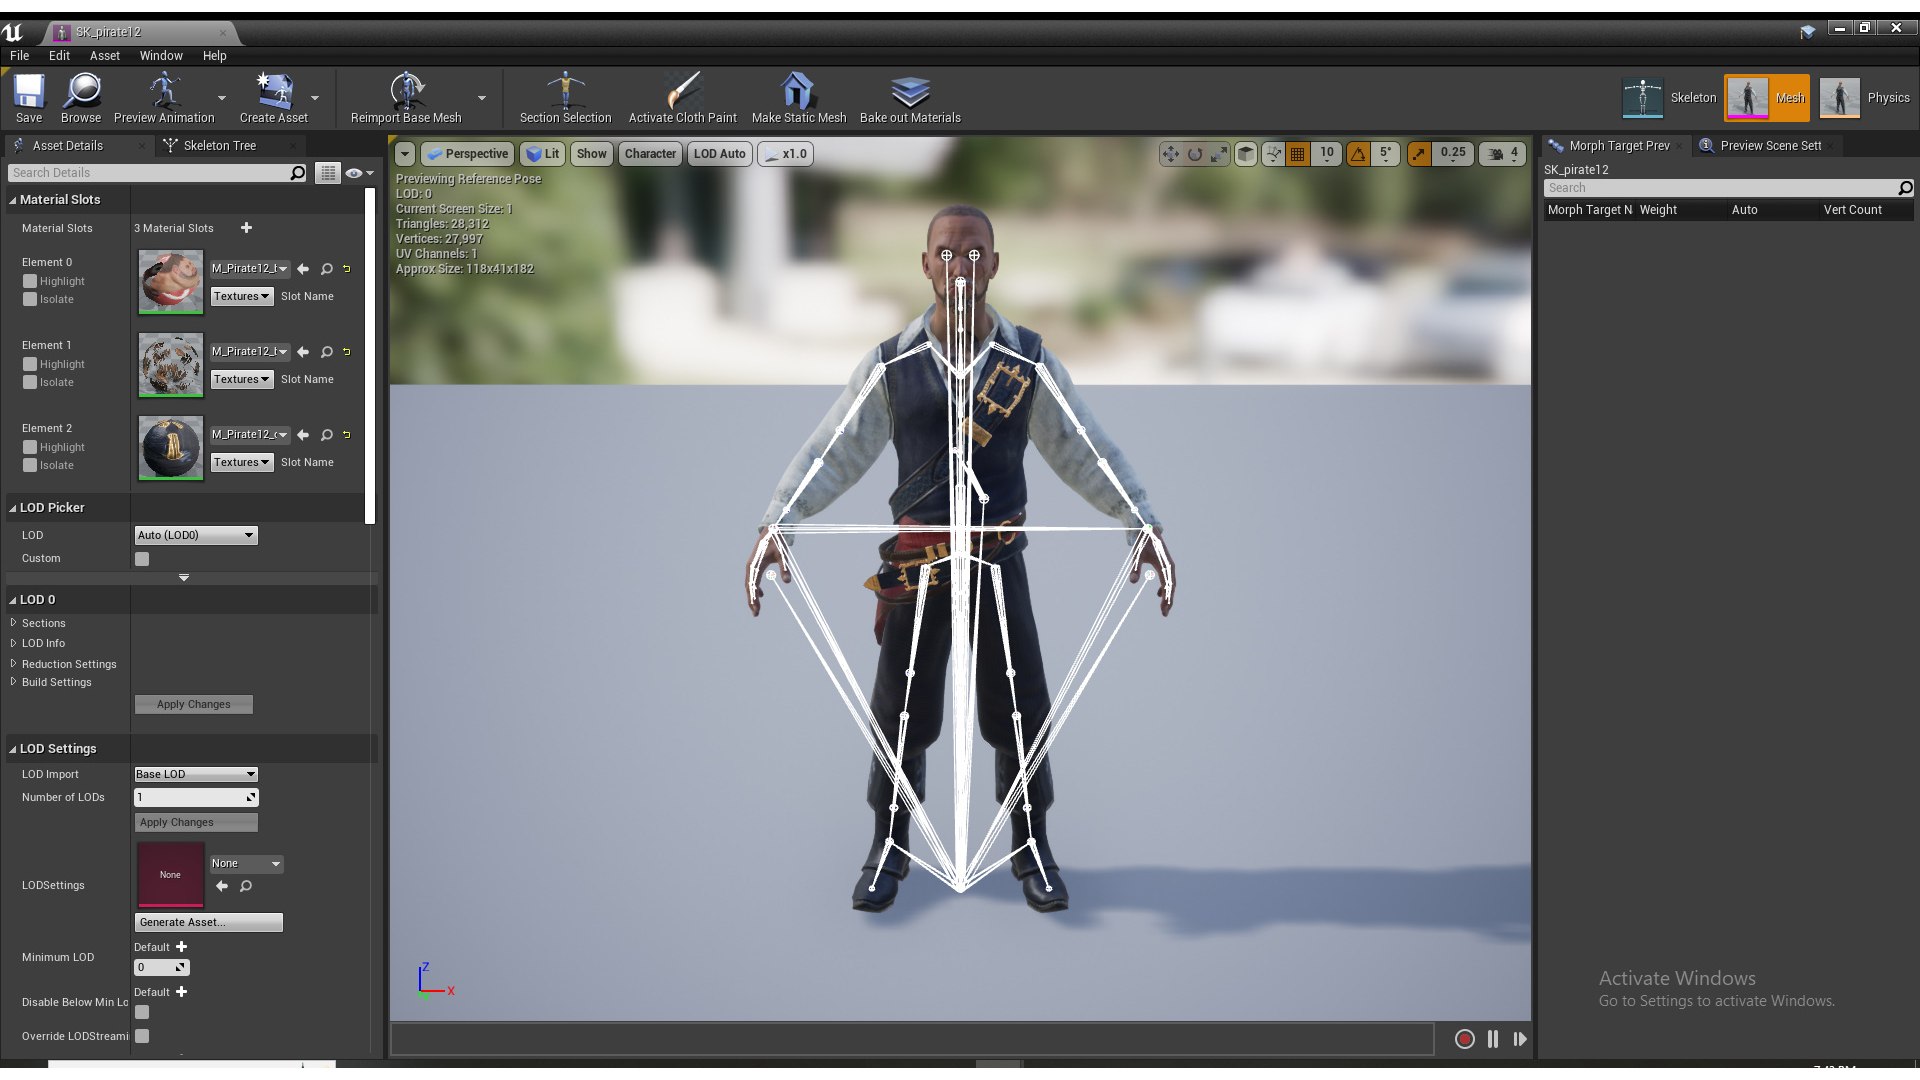Click Reimport Base Mesh icon
Viewport: 1920px width, 1080px height.
click(x=406, y=97)
